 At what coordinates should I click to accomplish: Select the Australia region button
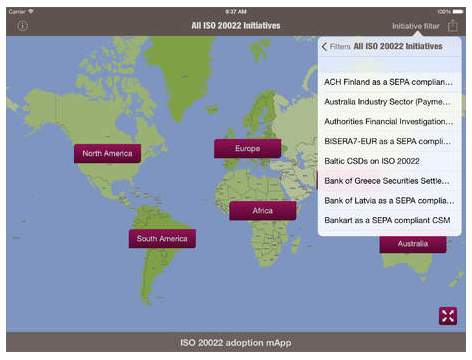pyautogui.click(x=413, y=244)
